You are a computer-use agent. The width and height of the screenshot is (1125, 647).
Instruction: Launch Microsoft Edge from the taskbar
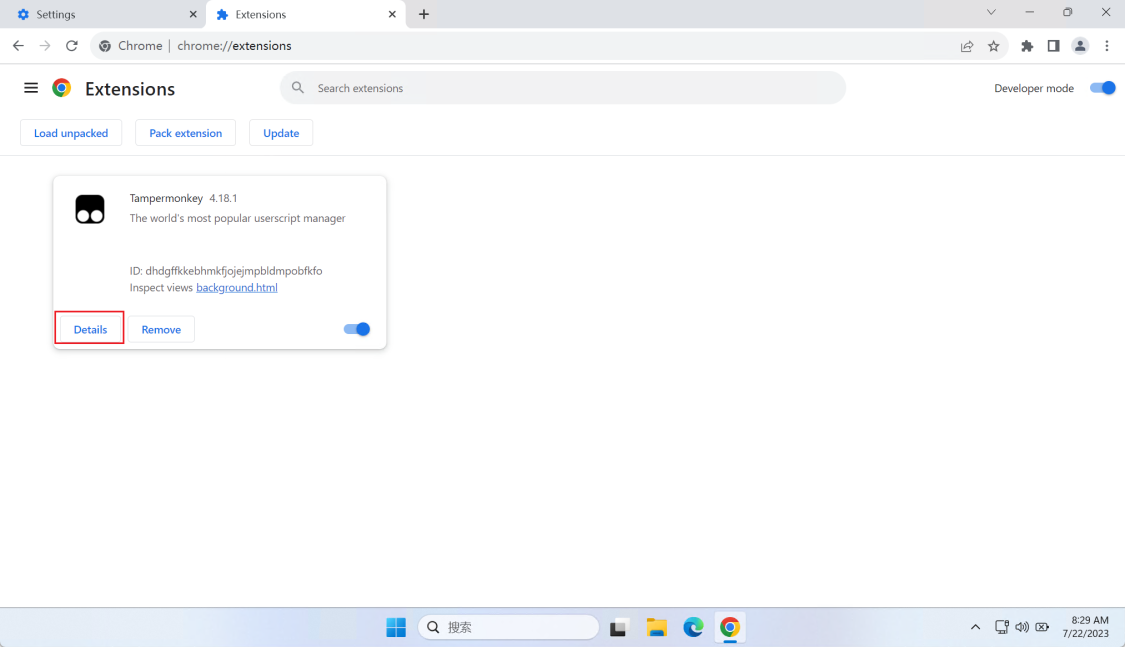point(693,628)
